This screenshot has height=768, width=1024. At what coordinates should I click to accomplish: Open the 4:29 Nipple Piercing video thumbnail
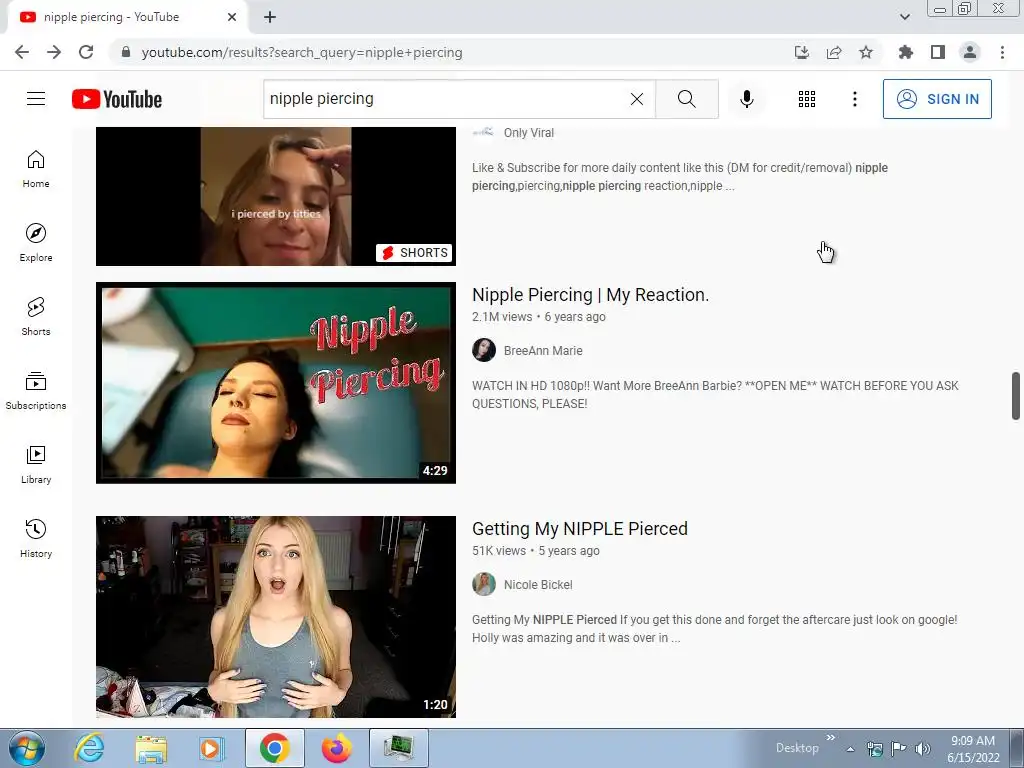(276, 383)
